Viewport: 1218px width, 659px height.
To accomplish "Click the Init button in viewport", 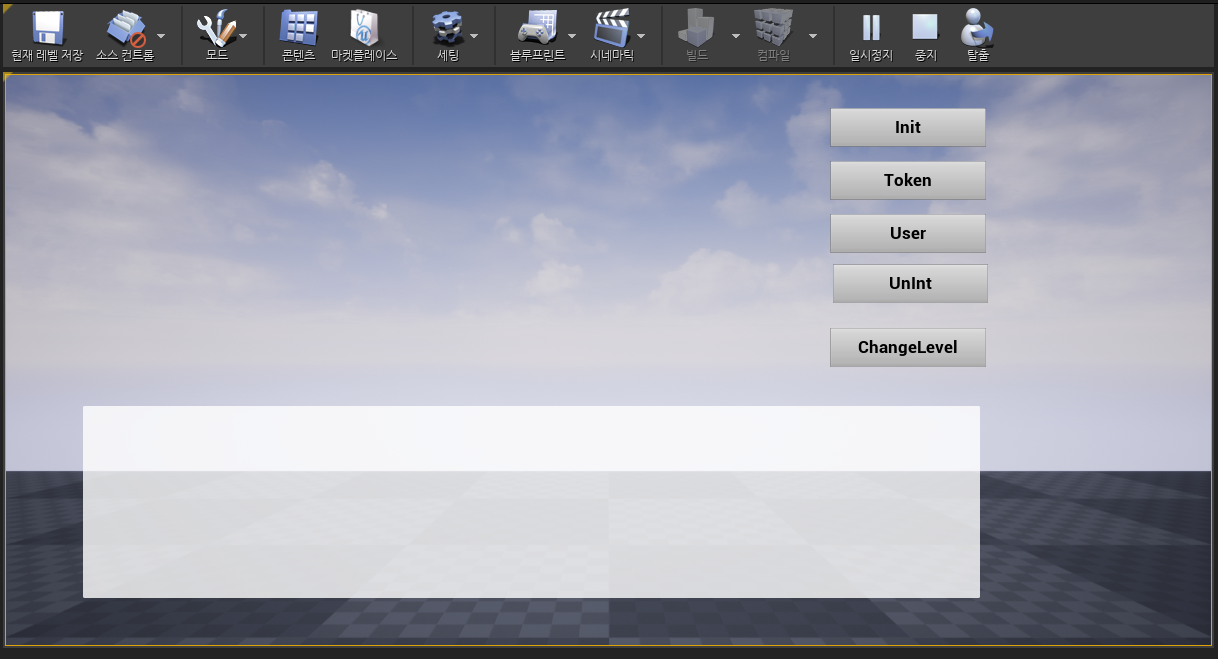I will pyautogui.click(x=908, y=127).
